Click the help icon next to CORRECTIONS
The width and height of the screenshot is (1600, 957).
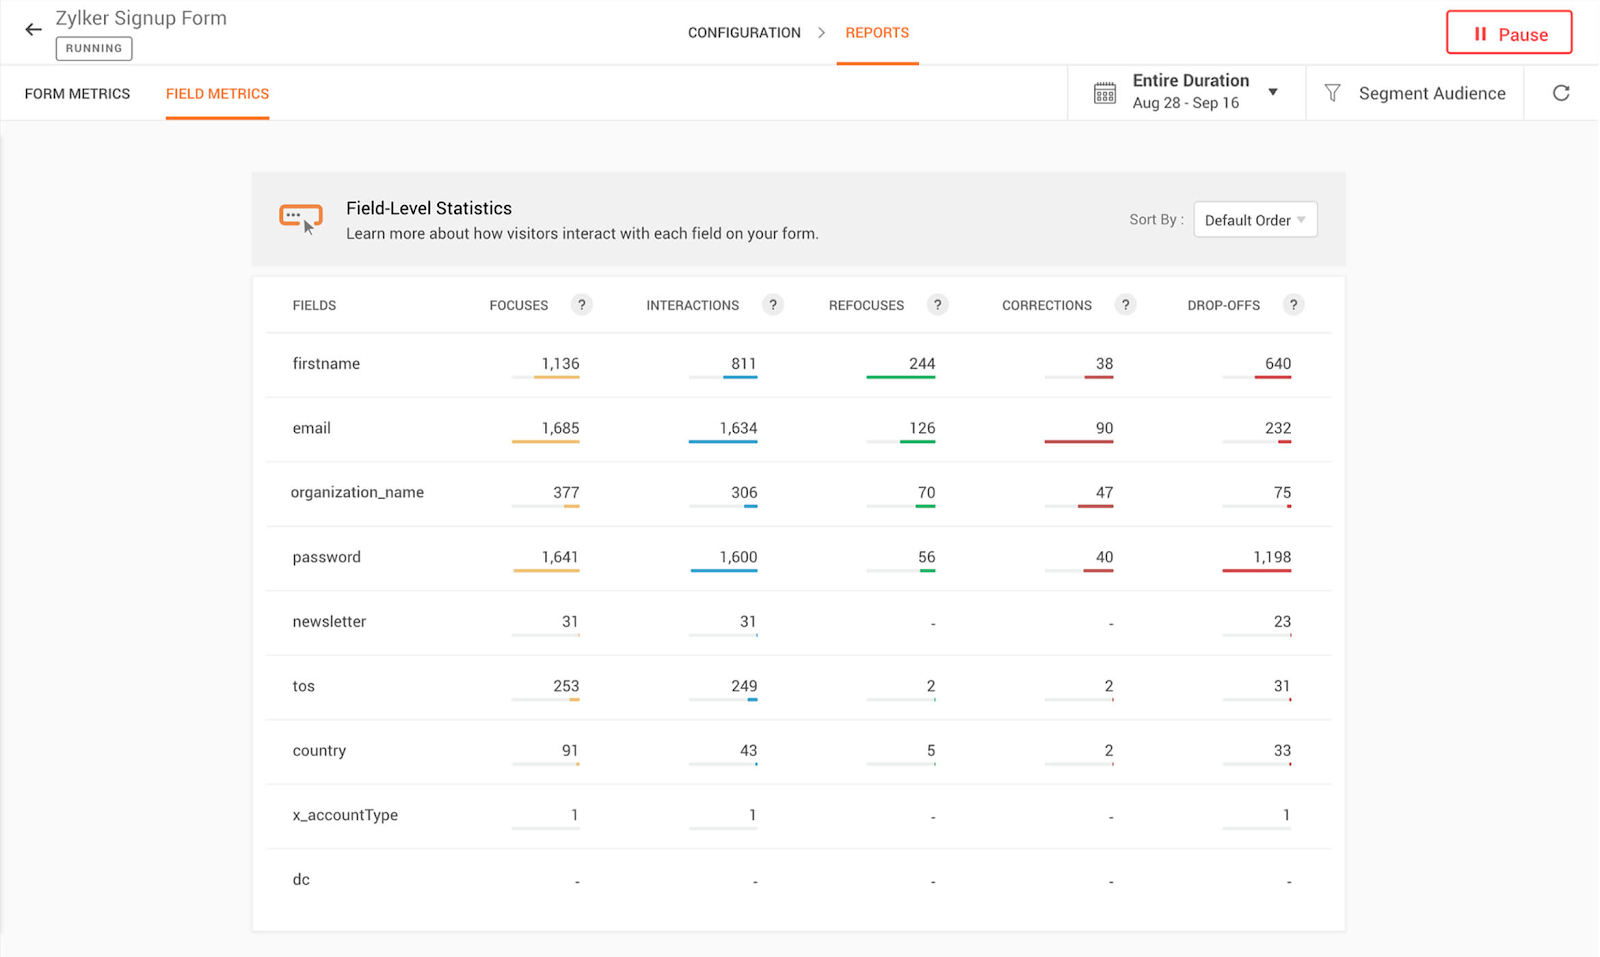[1125, 305]
